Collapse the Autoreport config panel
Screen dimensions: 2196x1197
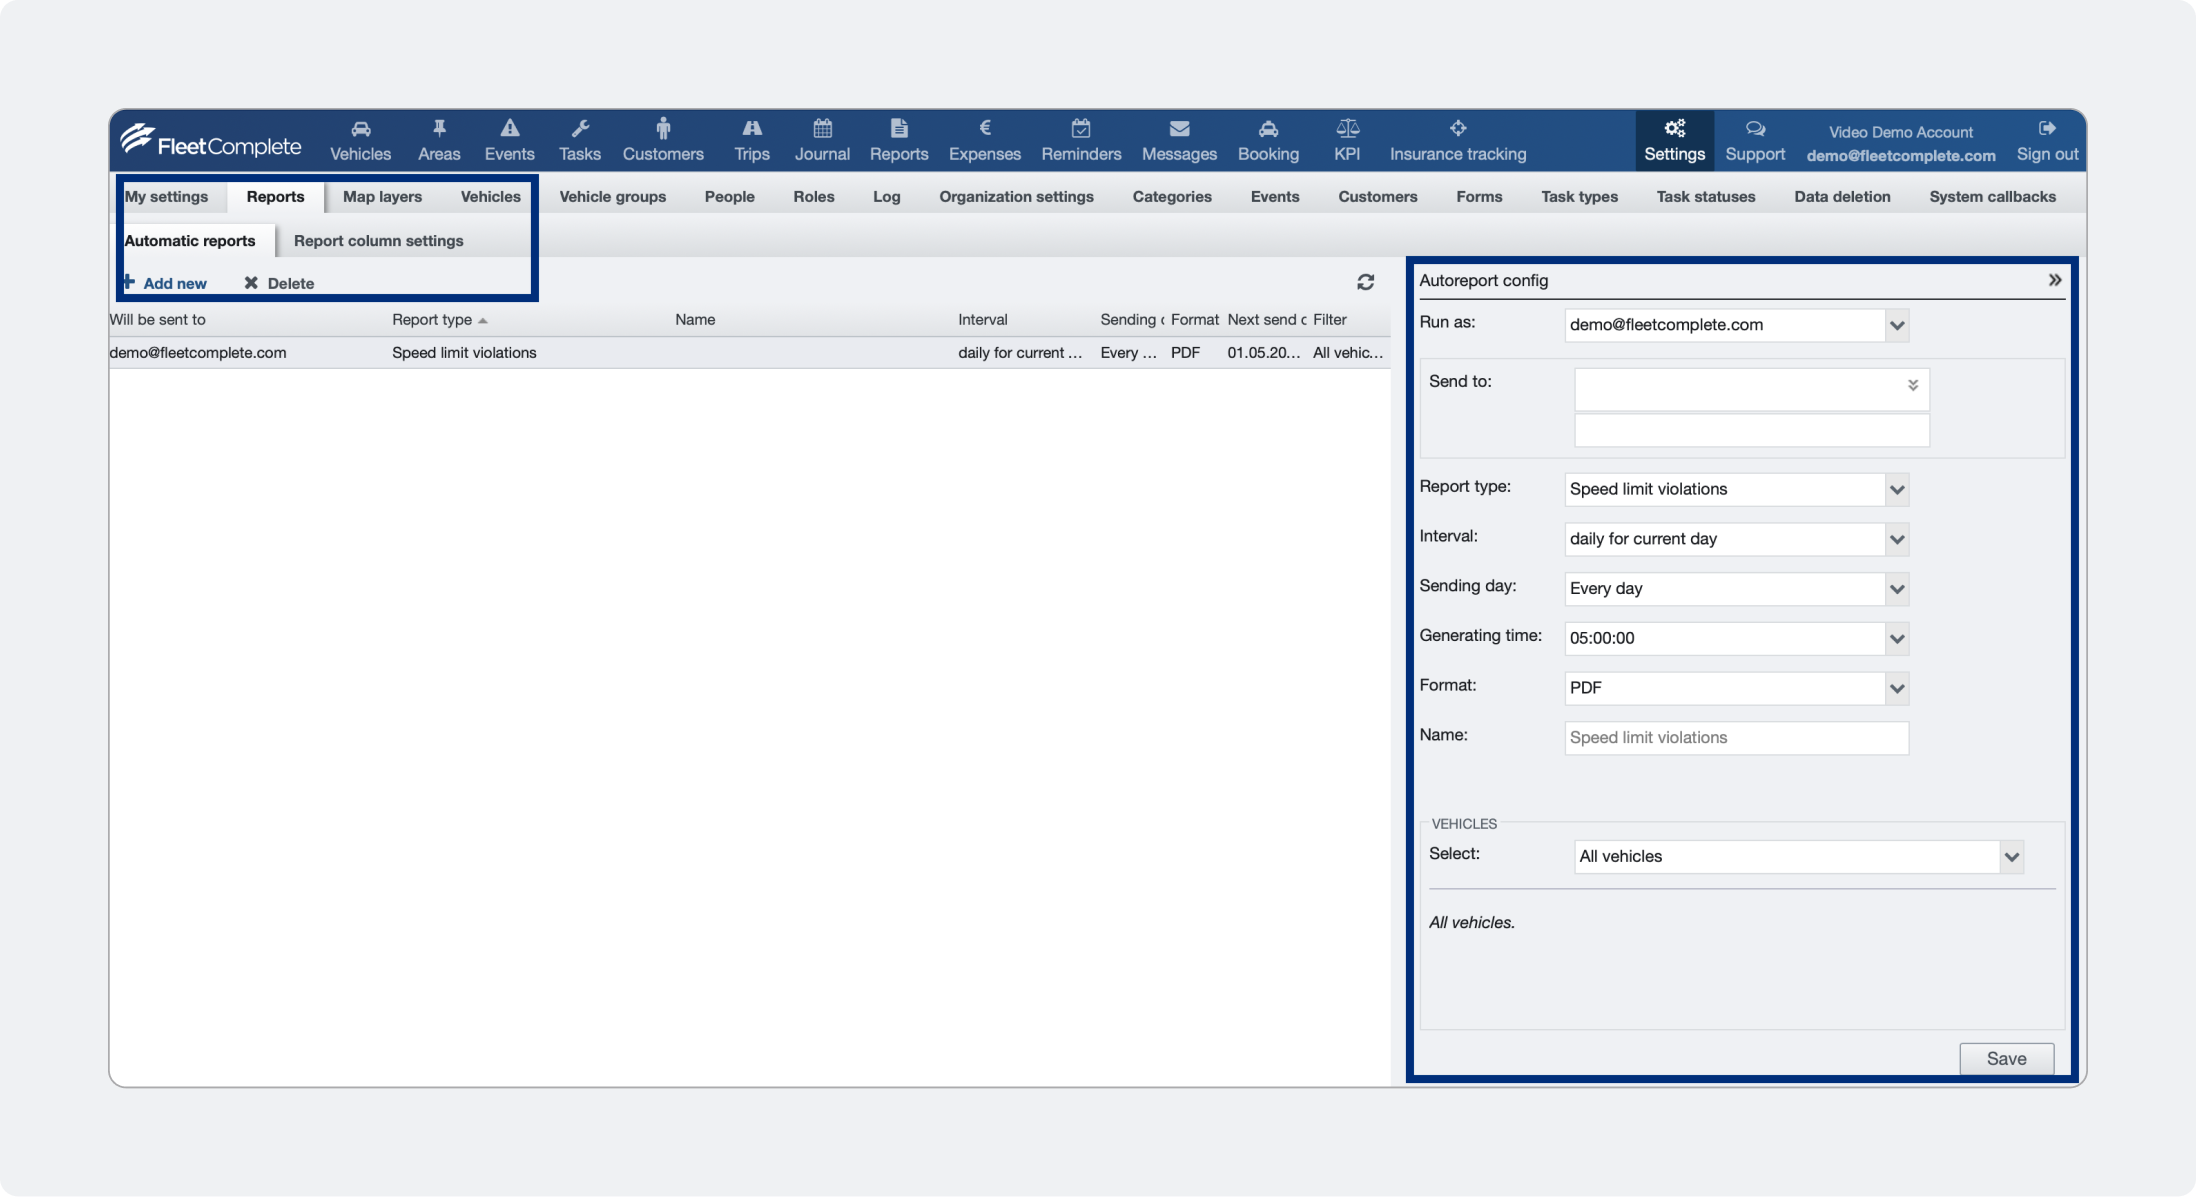pos(2055,280)
